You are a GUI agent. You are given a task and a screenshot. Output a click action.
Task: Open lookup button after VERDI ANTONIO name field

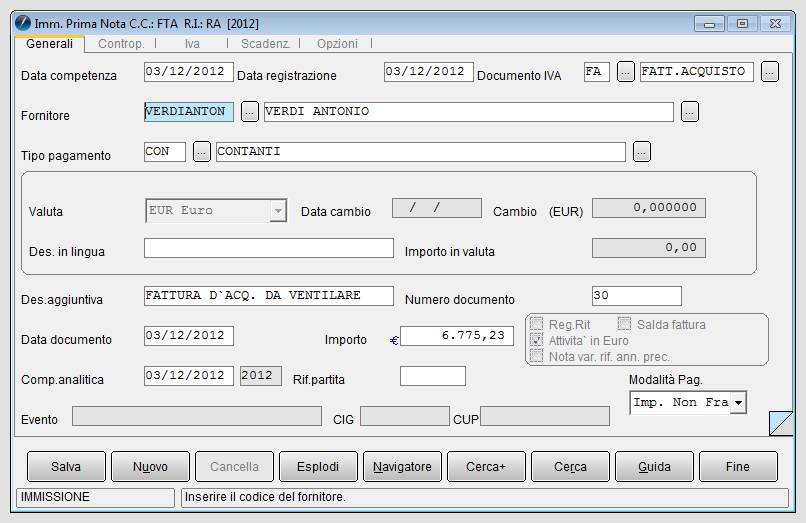pos(690,112)
